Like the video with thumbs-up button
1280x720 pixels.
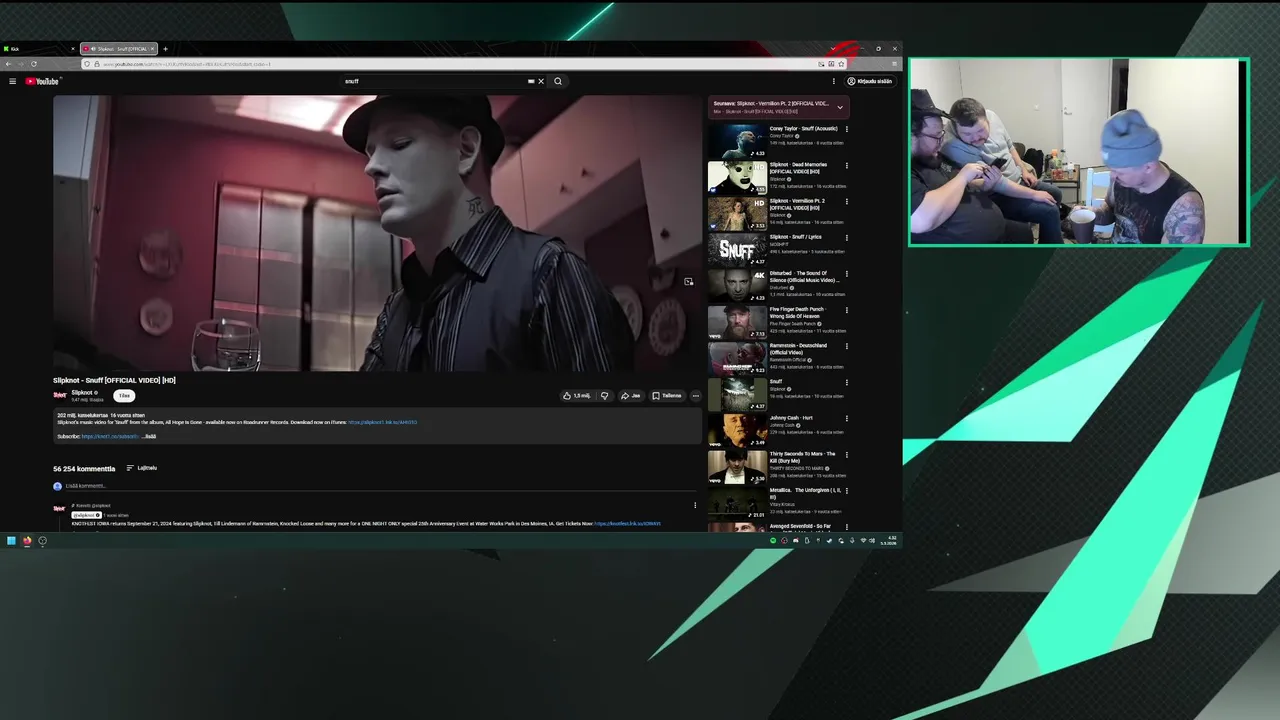[x=577, y=395]
